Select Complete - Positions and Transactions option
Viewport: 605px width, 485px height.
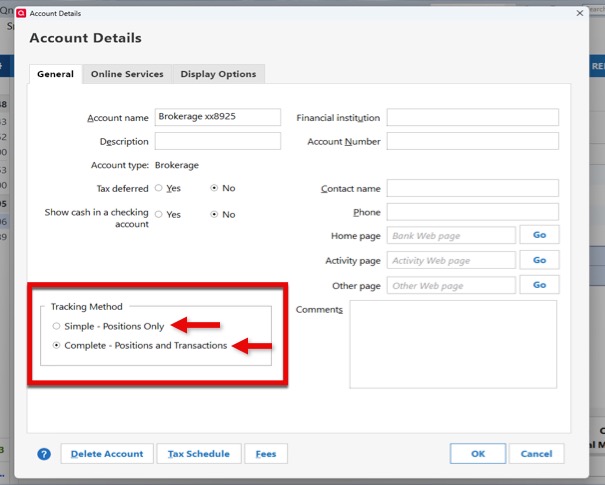pos(56,345)
